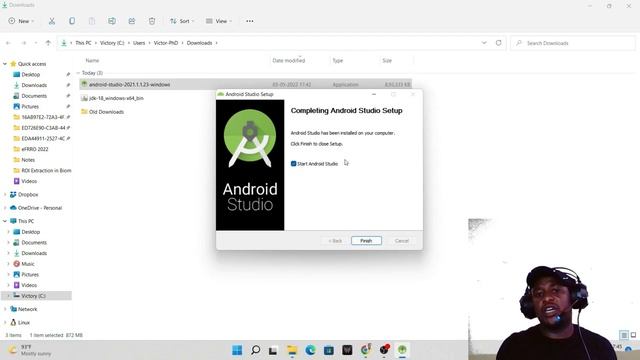Collapse the This PC tree node
640x360 pixels.
pos(5,221)
